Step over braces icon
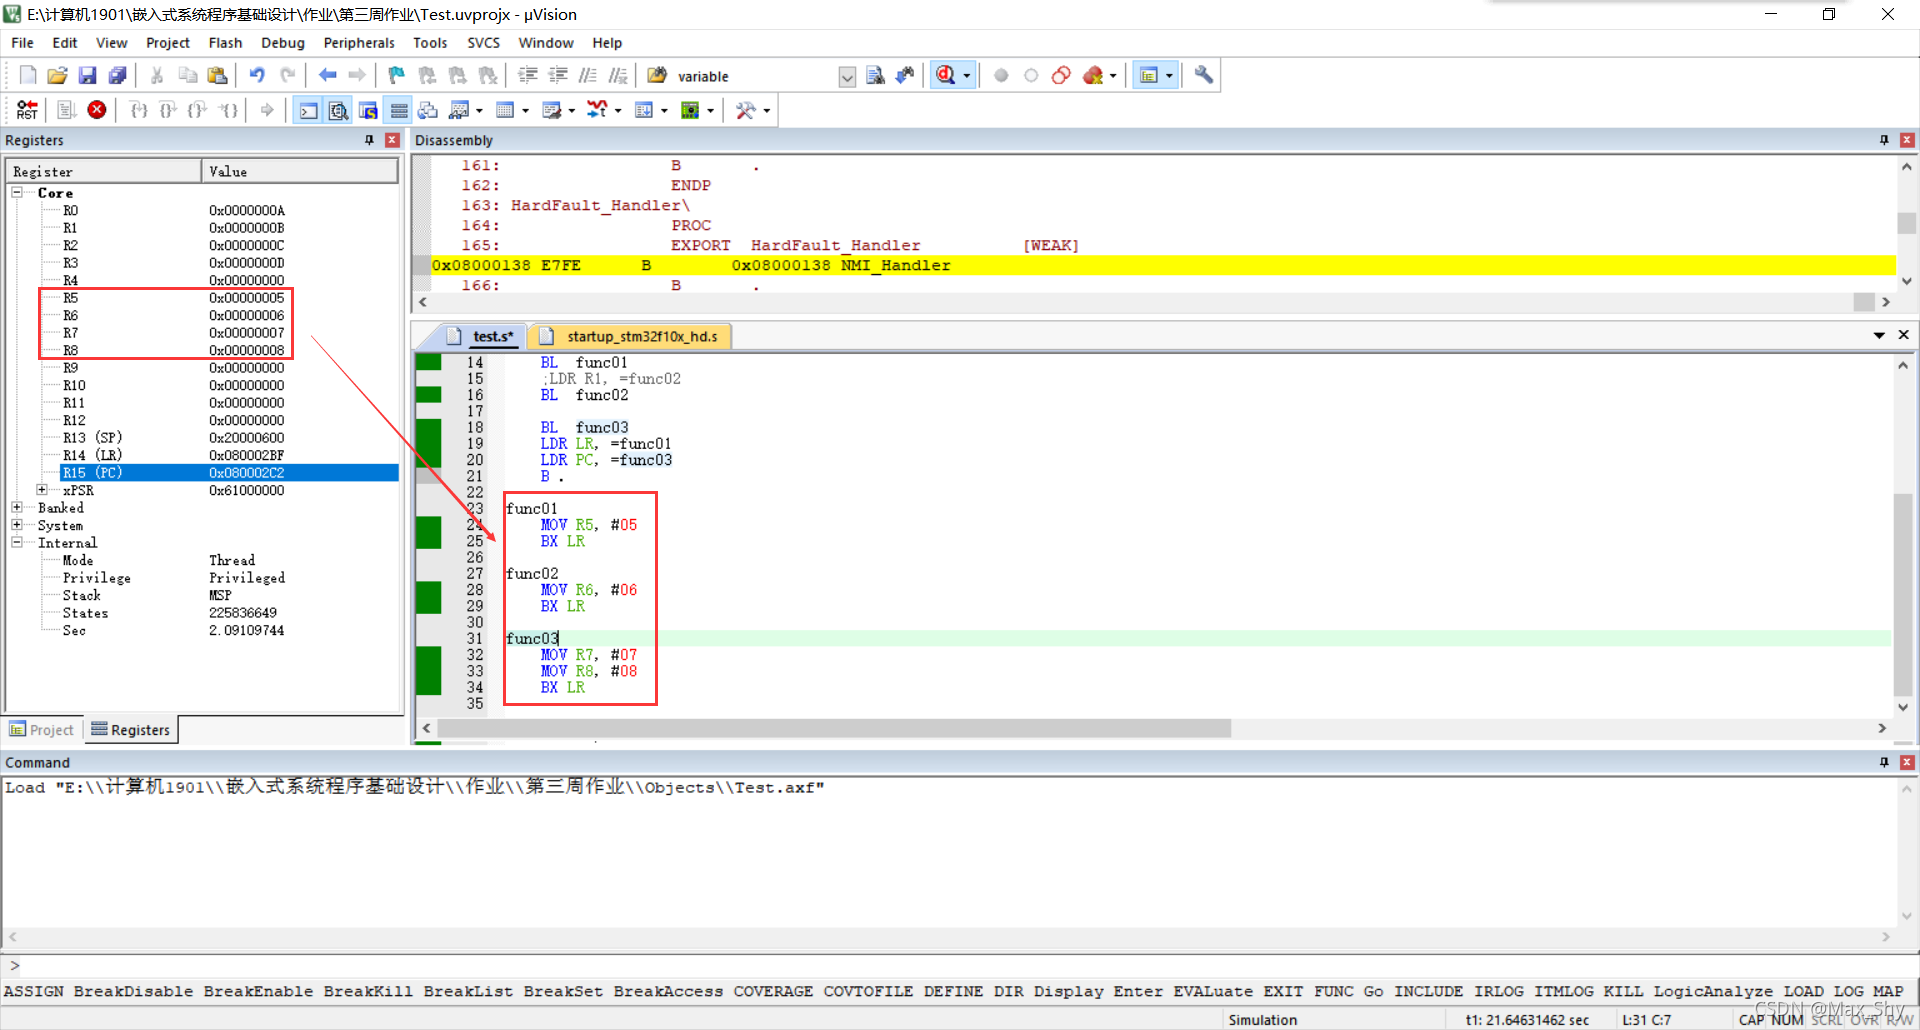Viewport: 1920px width, 1030px height. tap(168, 110)
